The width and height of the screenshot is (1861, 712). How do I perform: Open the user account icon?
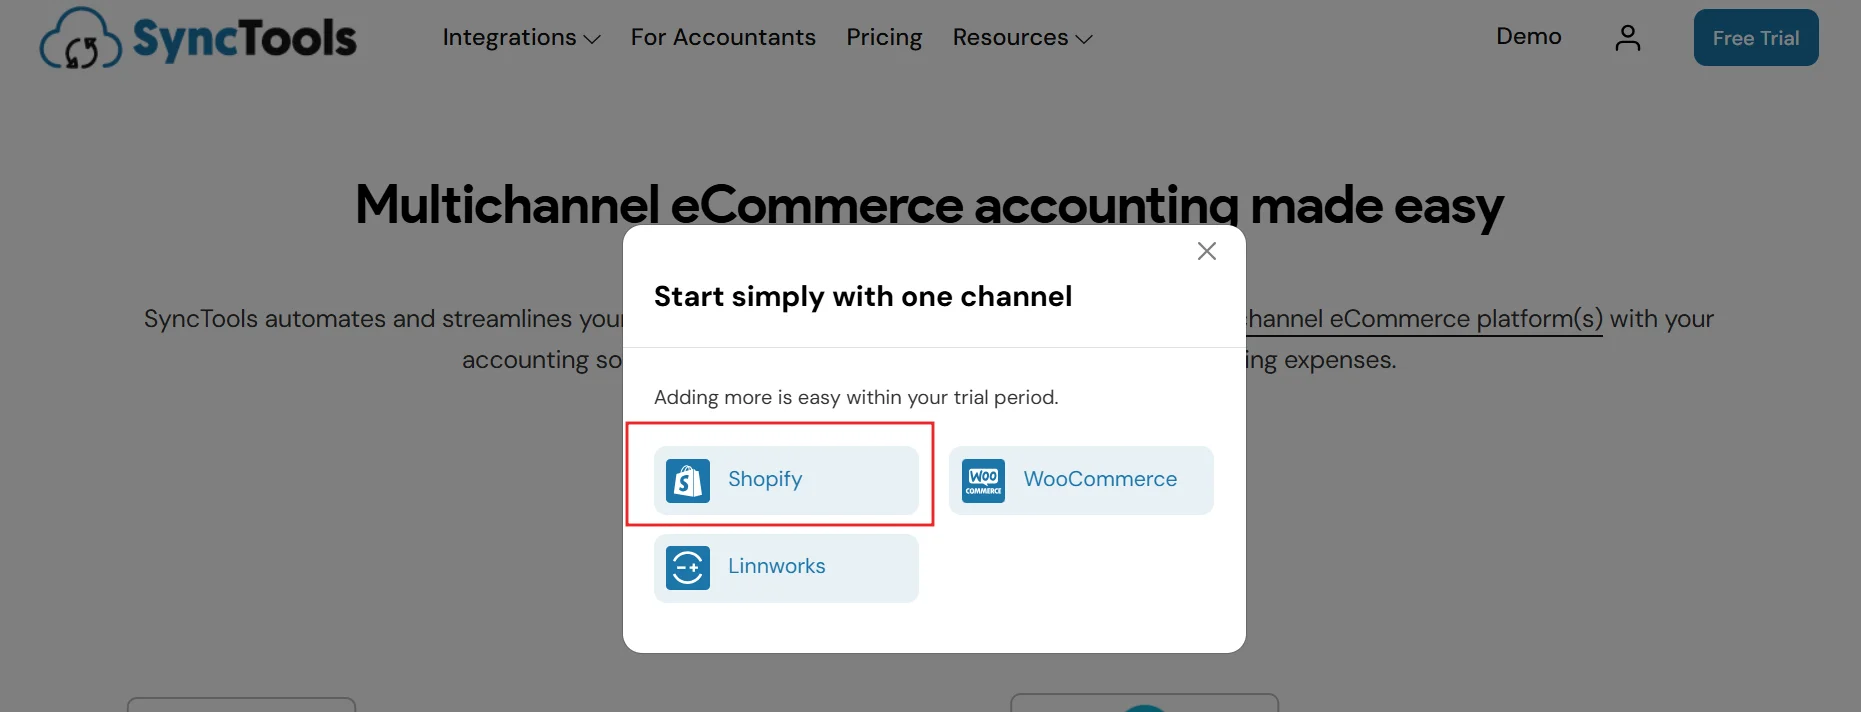pyautogui.click(x=1627, y=38)
